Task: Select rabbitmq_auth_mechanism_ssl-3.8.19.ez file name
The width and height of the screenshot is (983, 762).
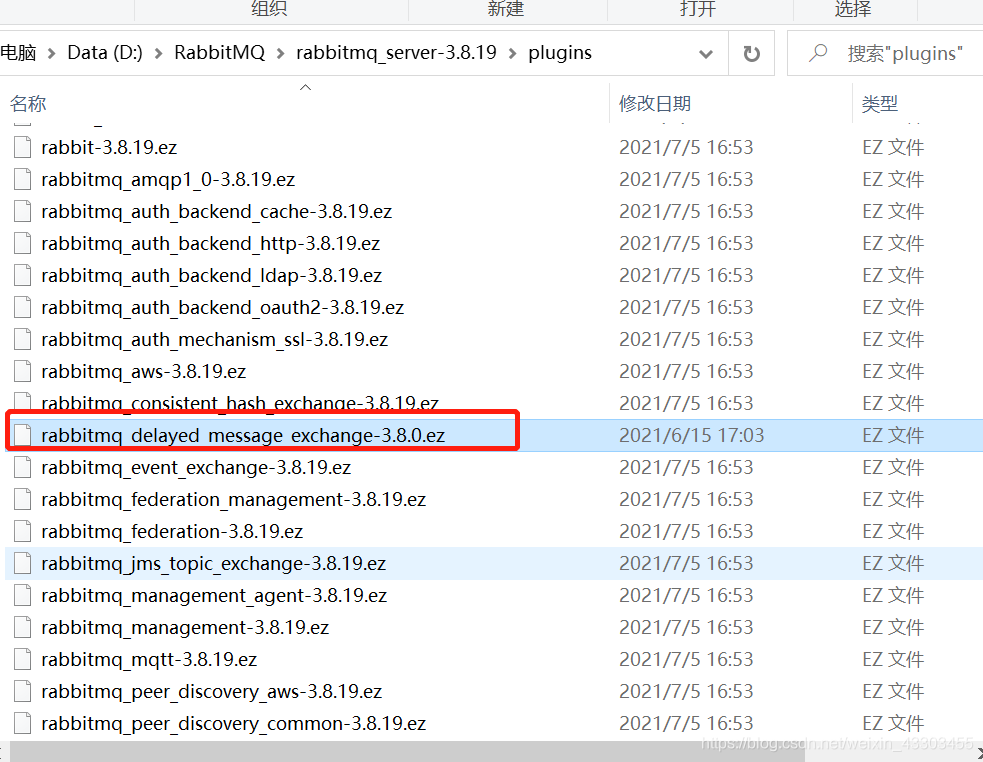Action: coord(214,339)
